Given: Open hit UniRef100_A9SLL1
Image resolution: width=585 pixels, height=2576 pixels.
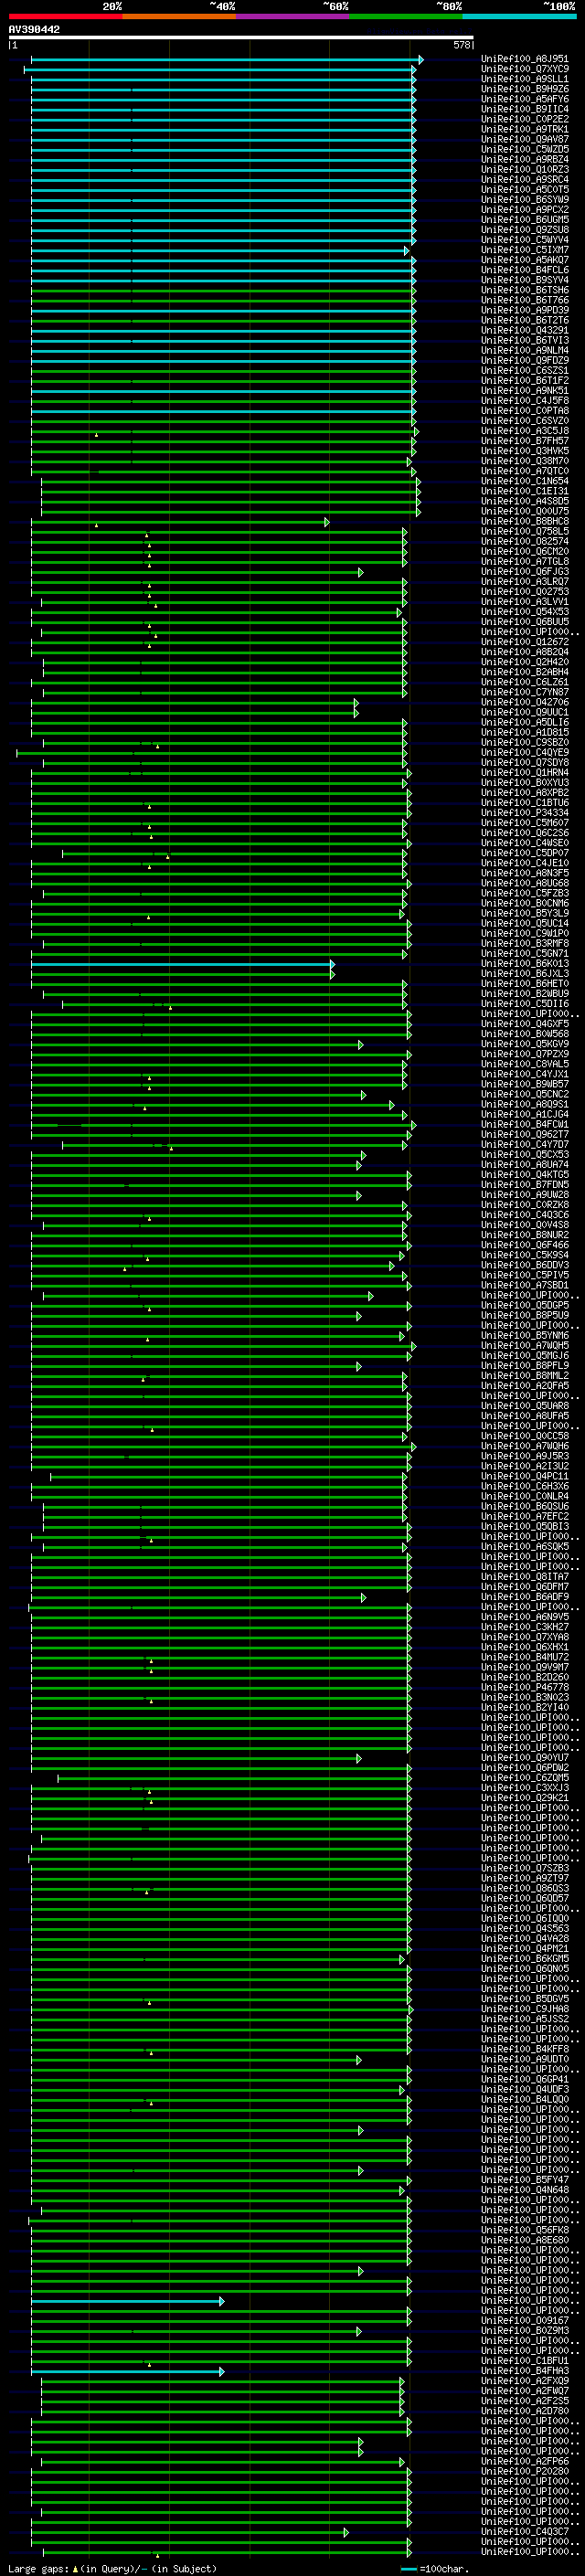Looking at the screenshot, I should pos(525,79).
